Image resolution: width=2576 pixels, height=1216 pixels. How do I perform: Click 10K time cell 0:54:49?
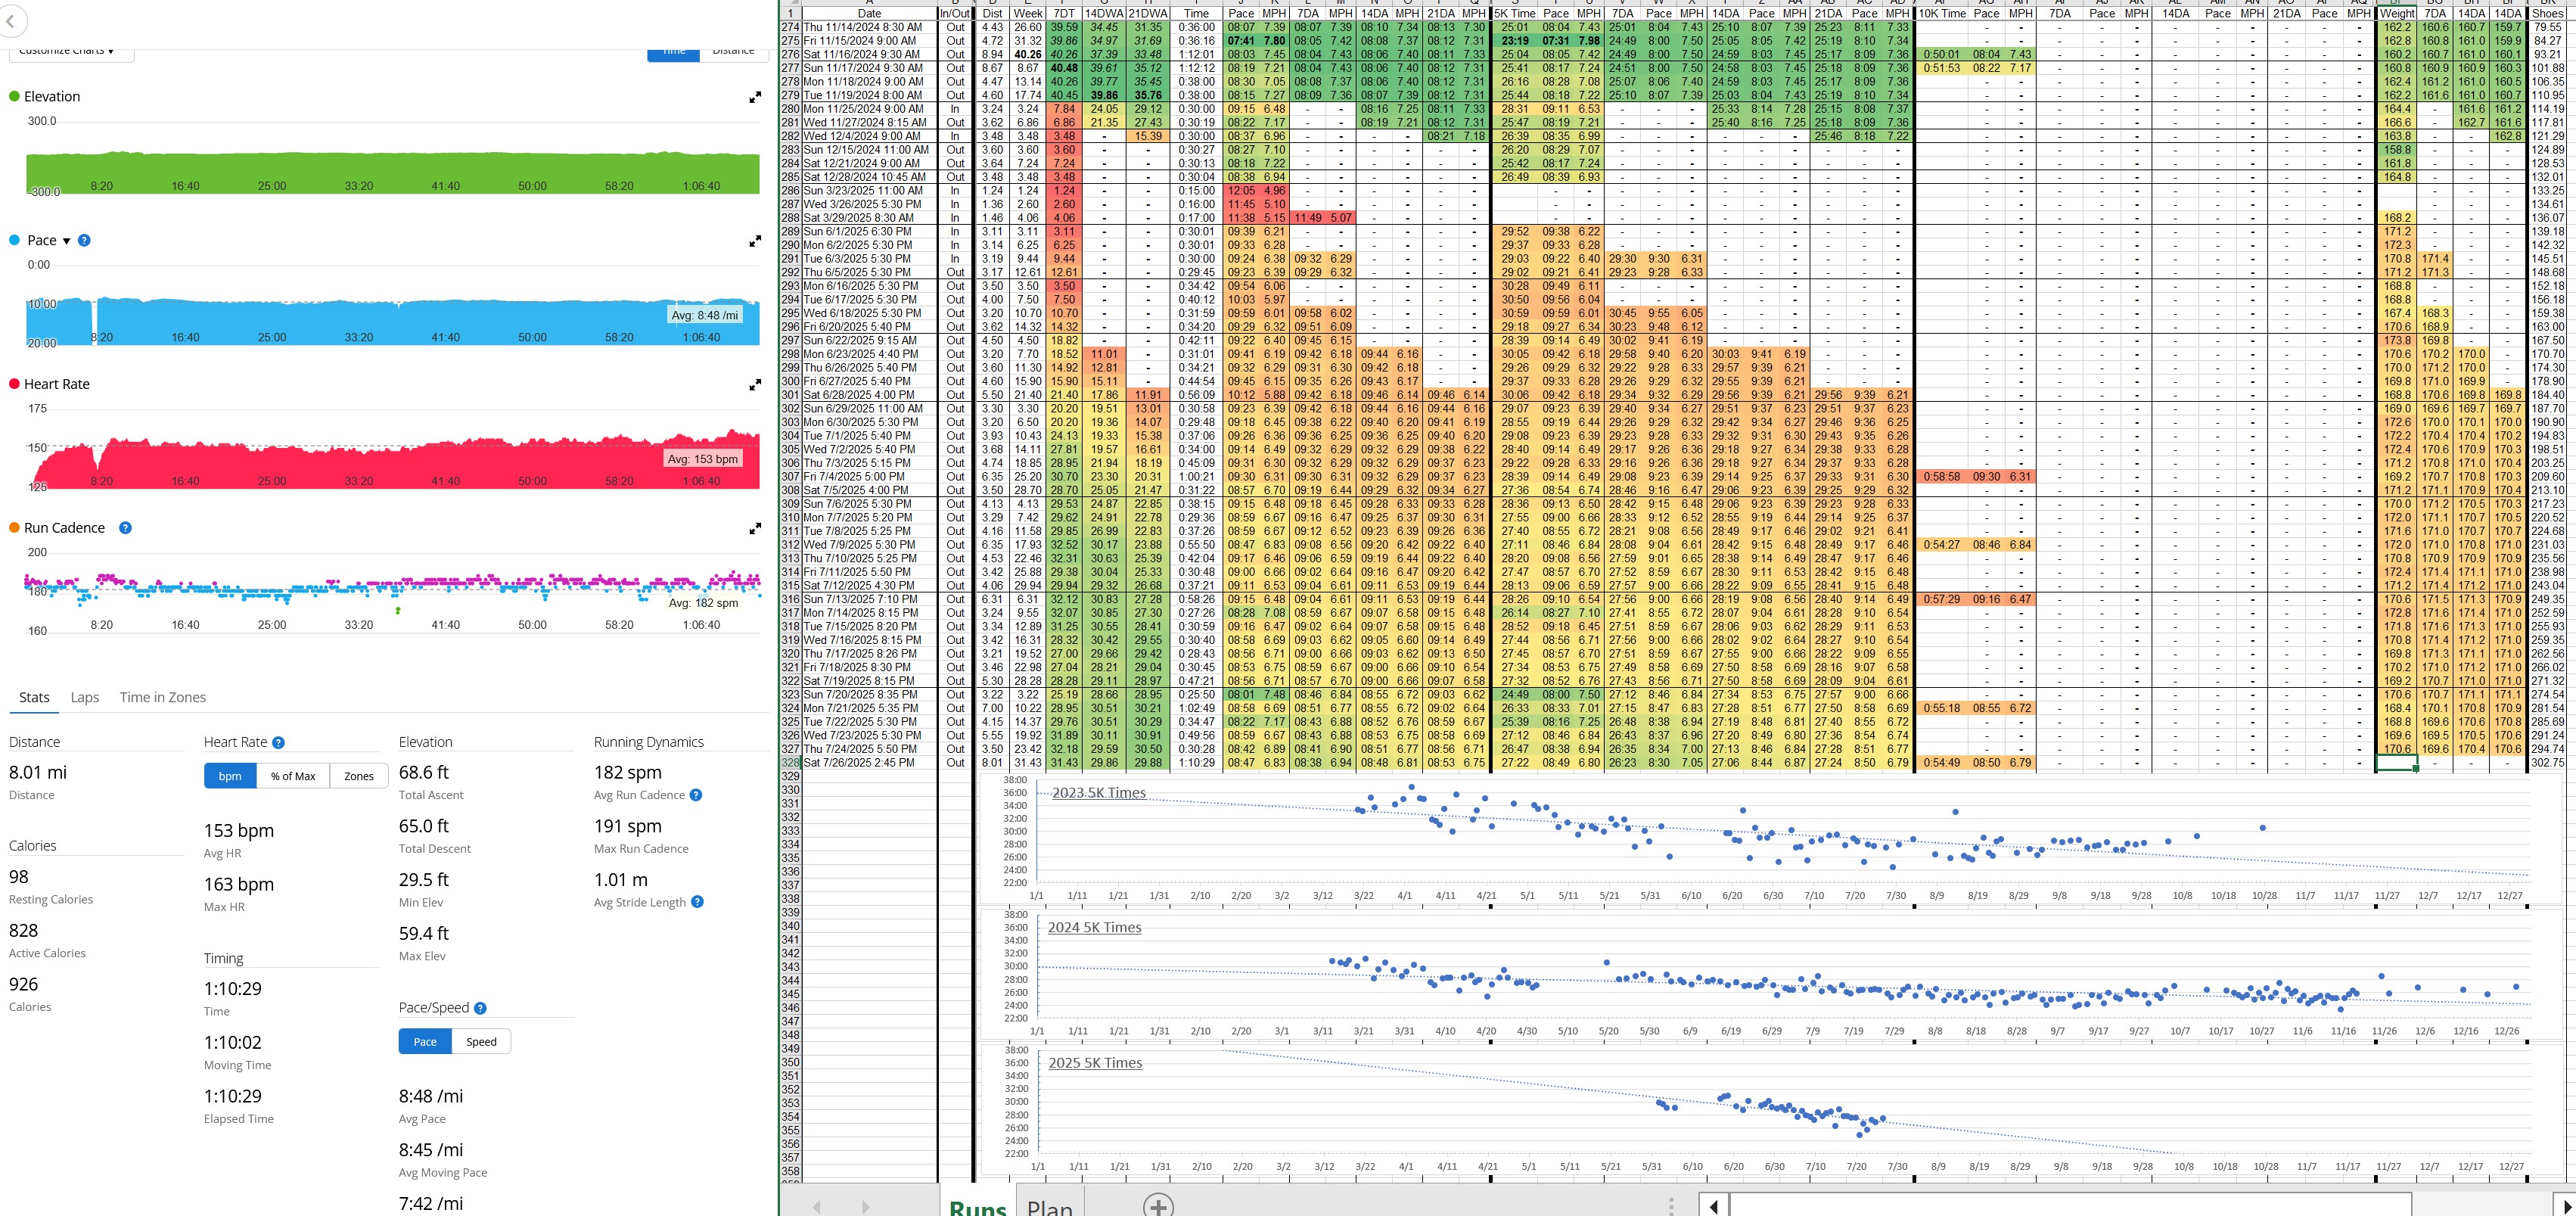[x=1941, y=763]
